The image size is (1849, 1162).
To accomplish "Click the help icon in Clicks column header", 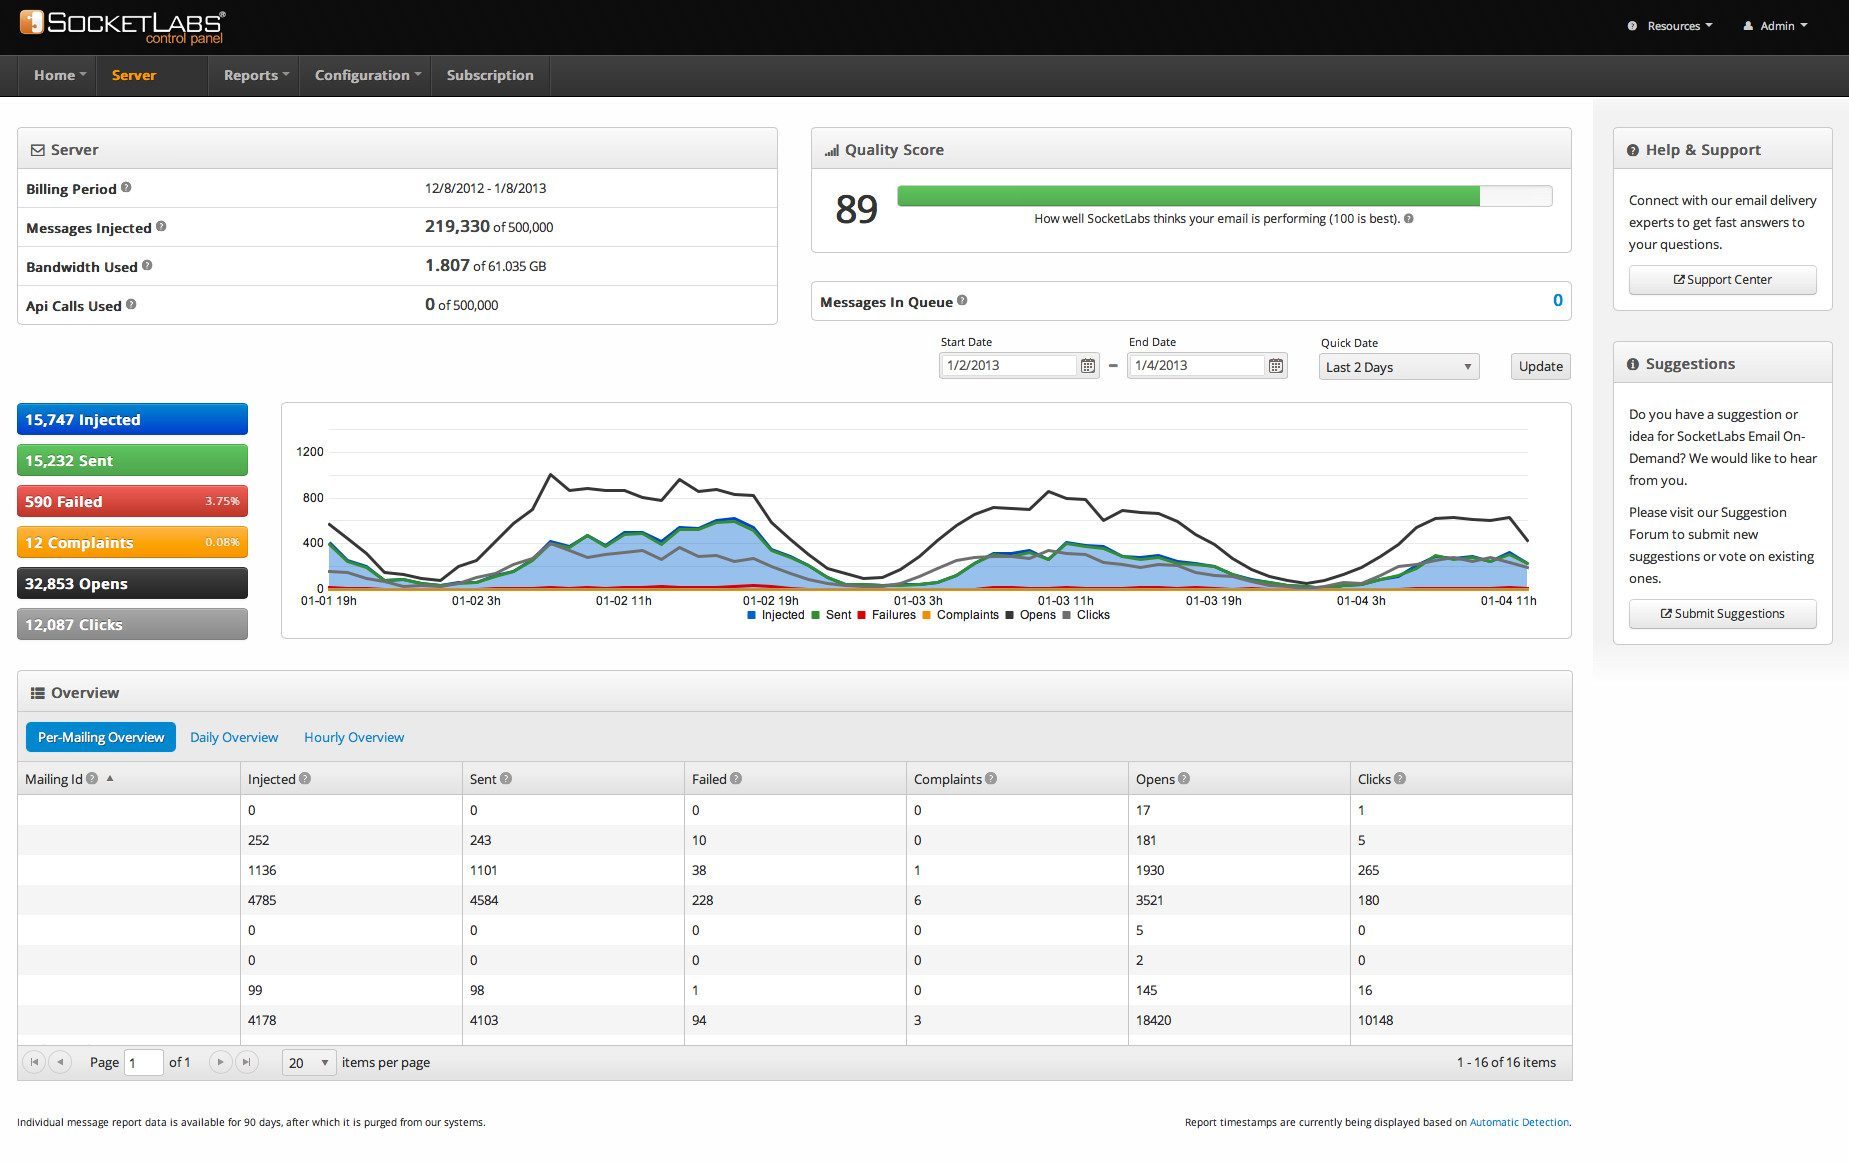I will [x=1400, y=778].
